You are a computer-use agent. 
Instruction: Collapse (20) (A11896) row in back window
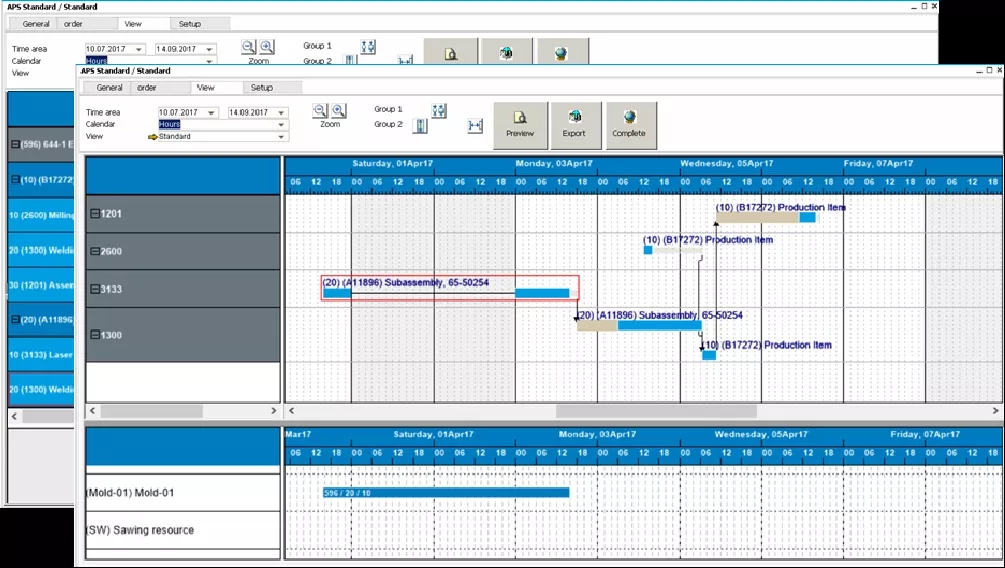click(15, 319)
